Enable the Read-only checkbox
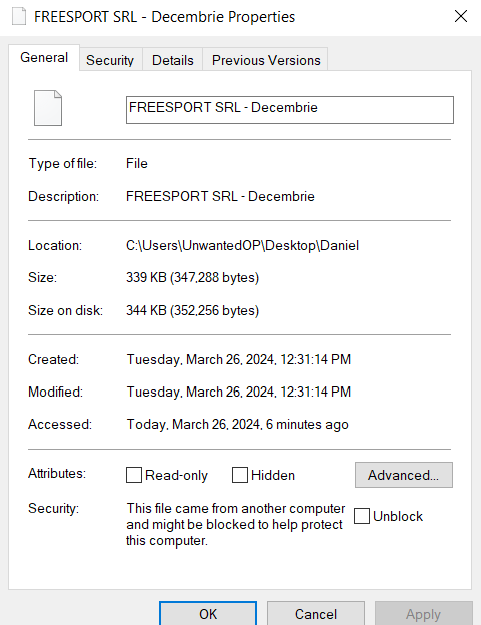The height and width of the screenshot is (625, 481). point(134,475)
